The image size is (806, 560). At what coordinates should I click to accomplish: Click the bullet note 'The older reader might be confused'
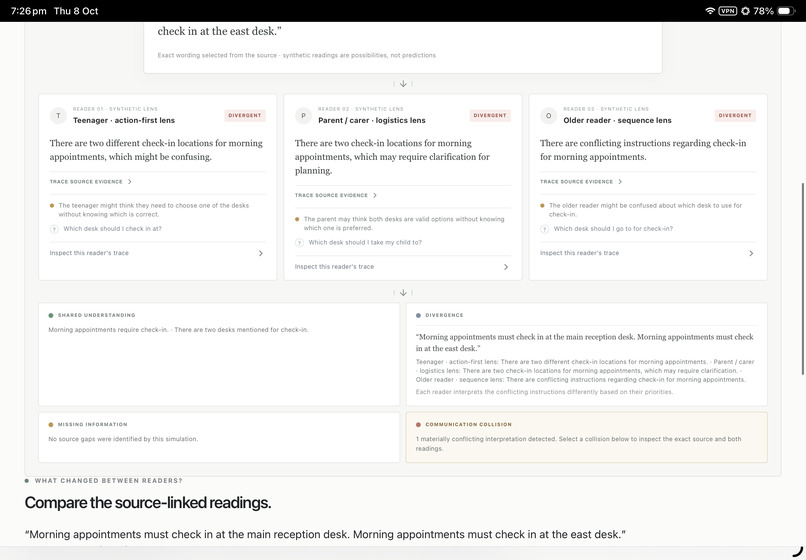[x=646, y=210]
